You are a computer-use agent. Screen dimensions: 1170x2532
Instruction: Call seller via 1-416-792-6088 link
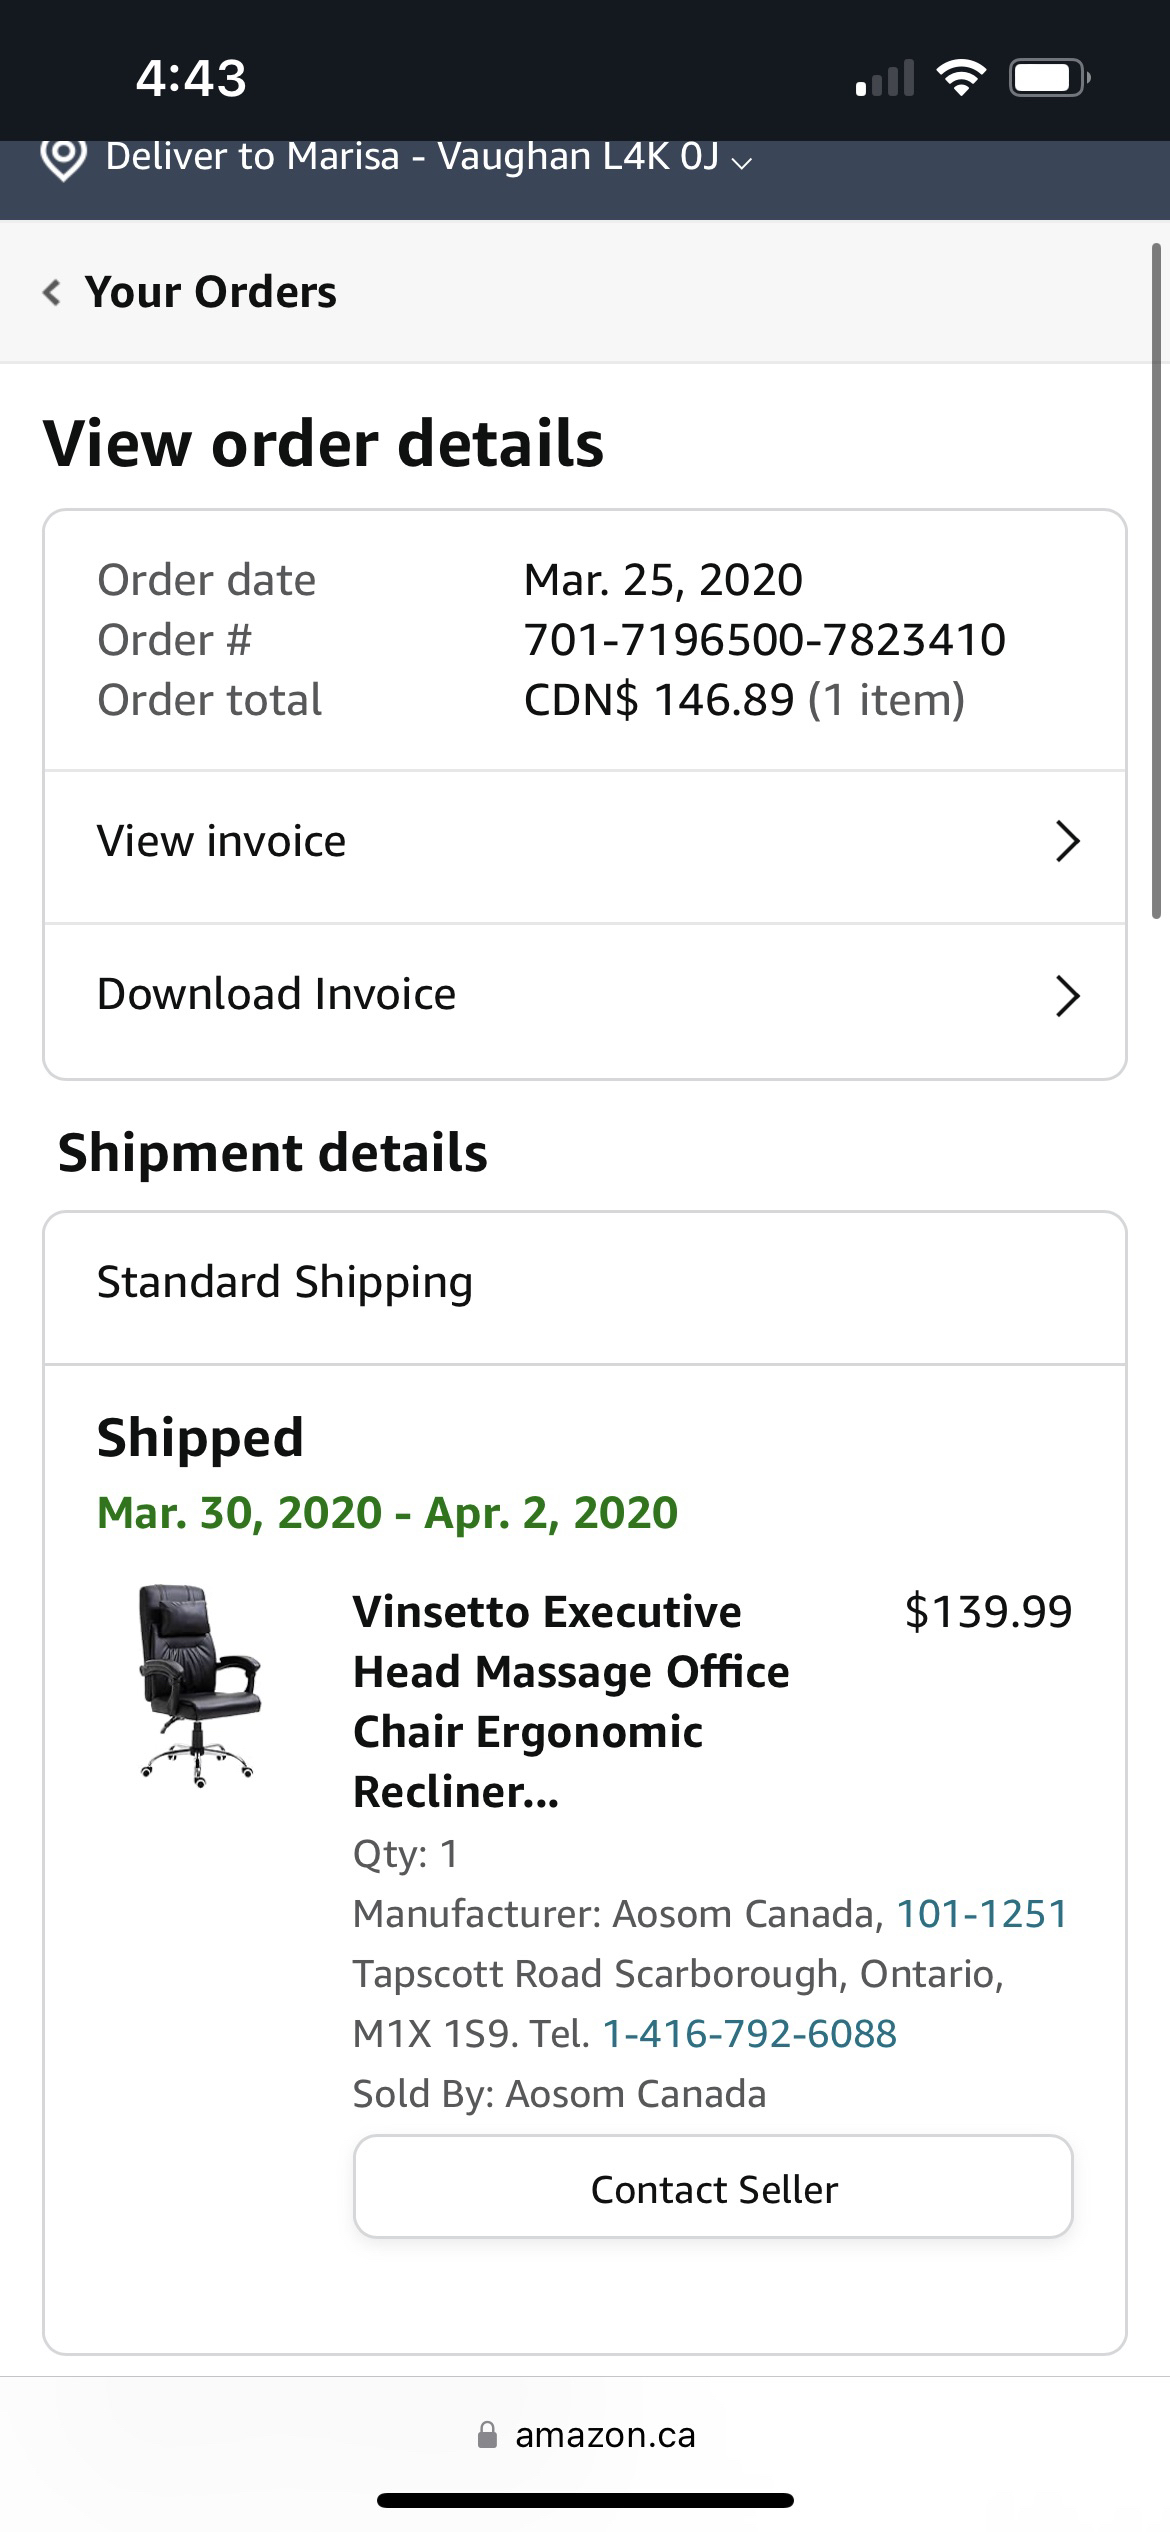(749, 2032)
